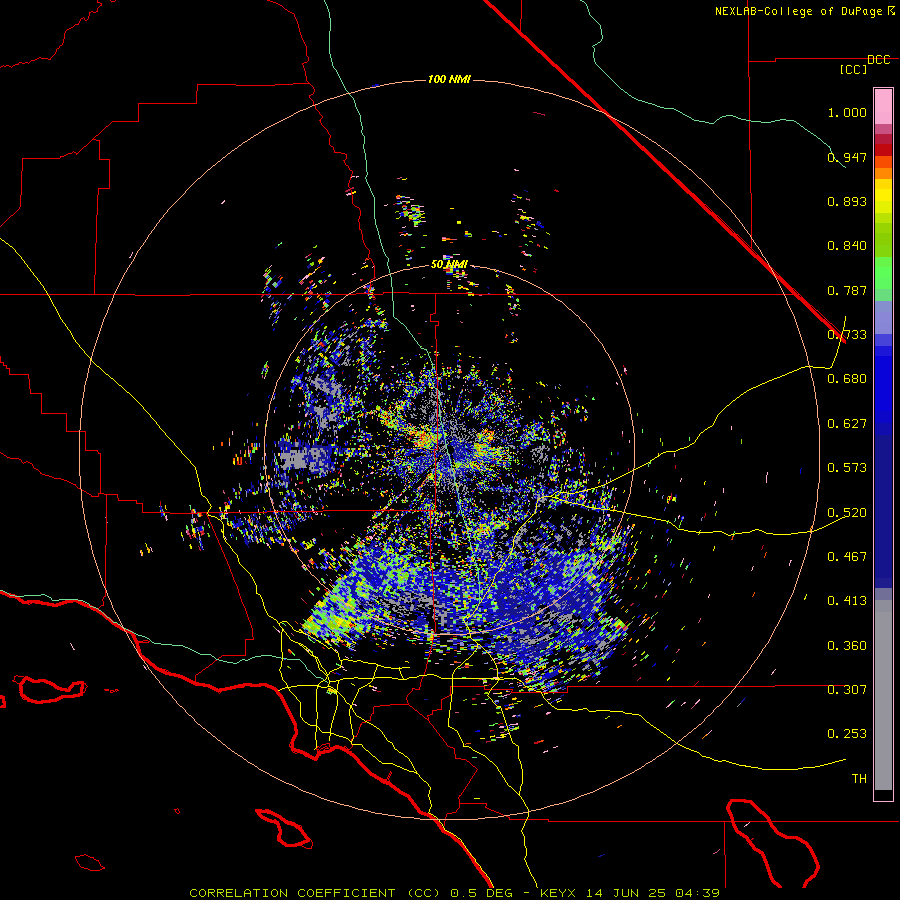Click the 0.893 scale label

coord(847,201)
